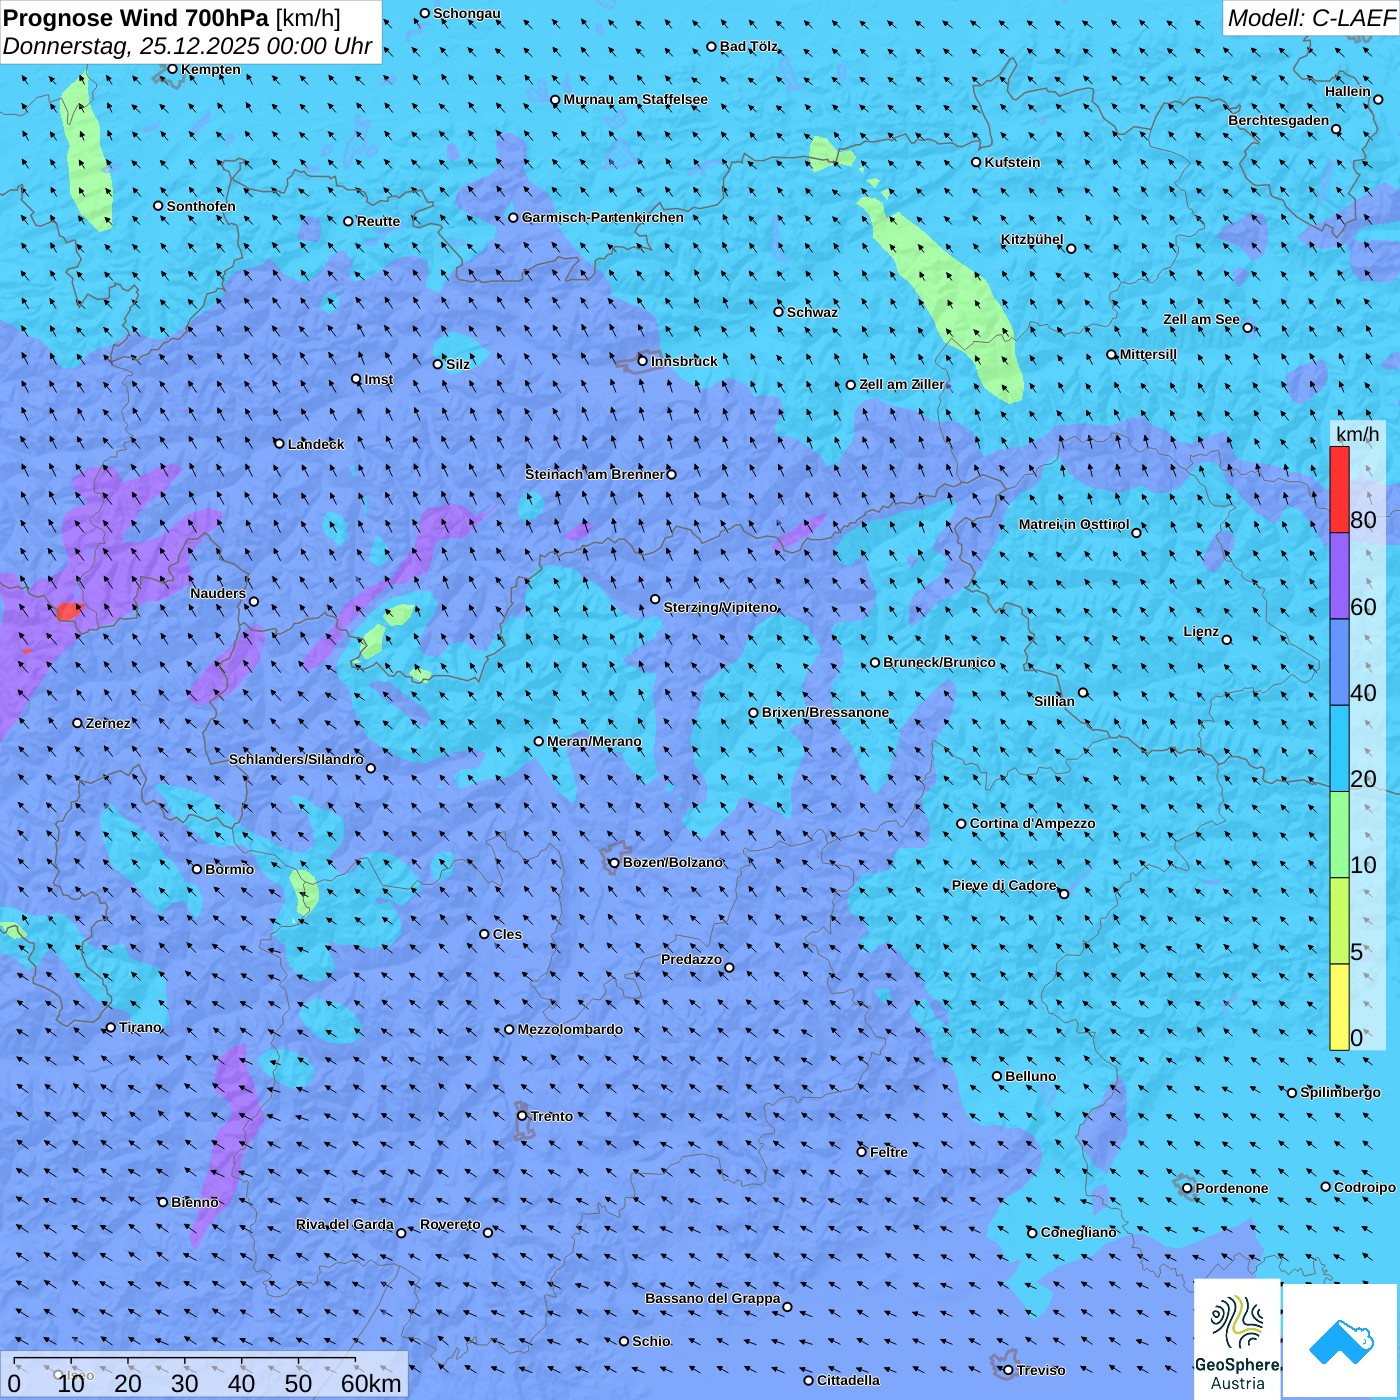
Task: Click the Kitzbühel label
Action: (1032, 240)
